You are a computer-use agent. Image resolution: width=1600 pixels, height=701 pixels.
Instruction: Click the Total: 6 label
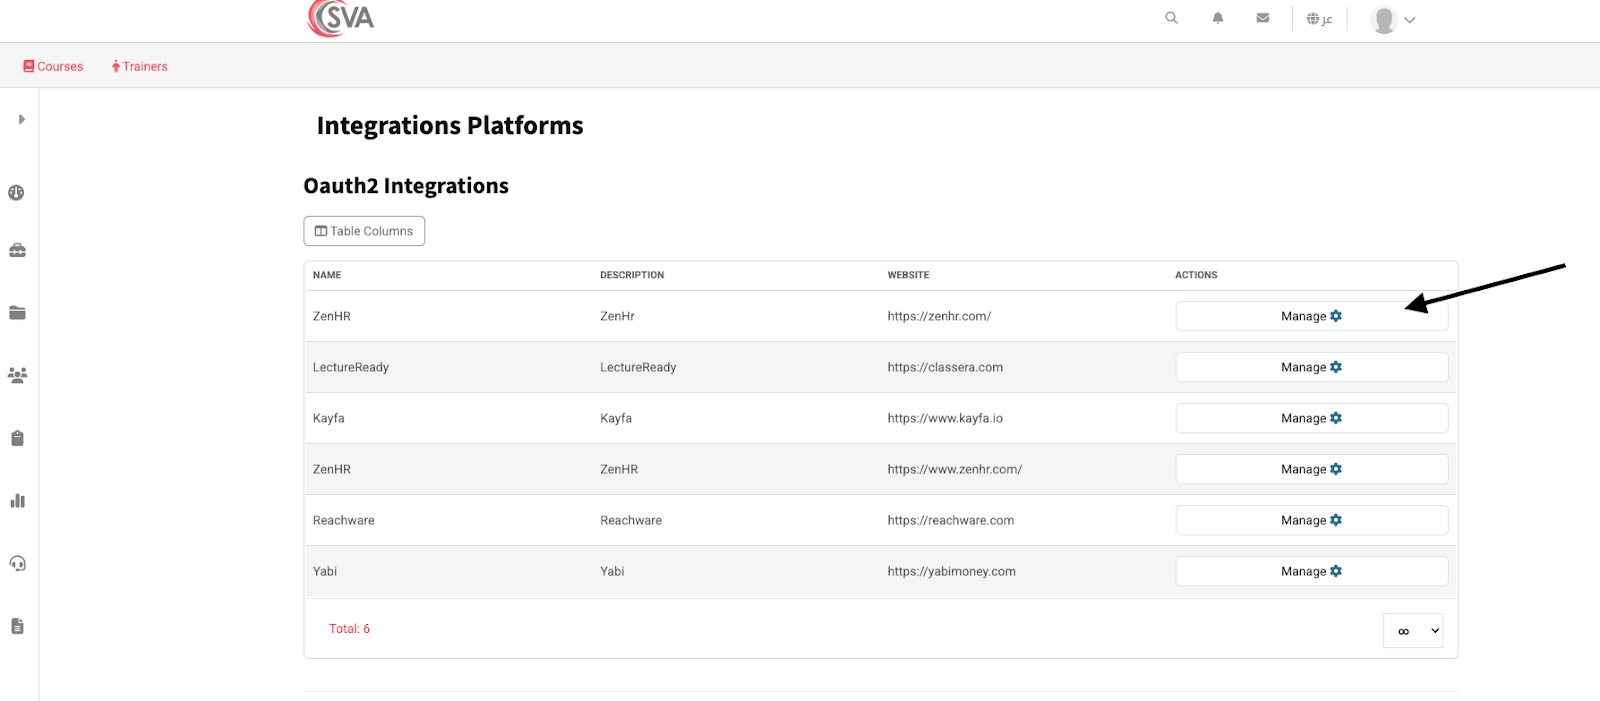click(349, 629)
